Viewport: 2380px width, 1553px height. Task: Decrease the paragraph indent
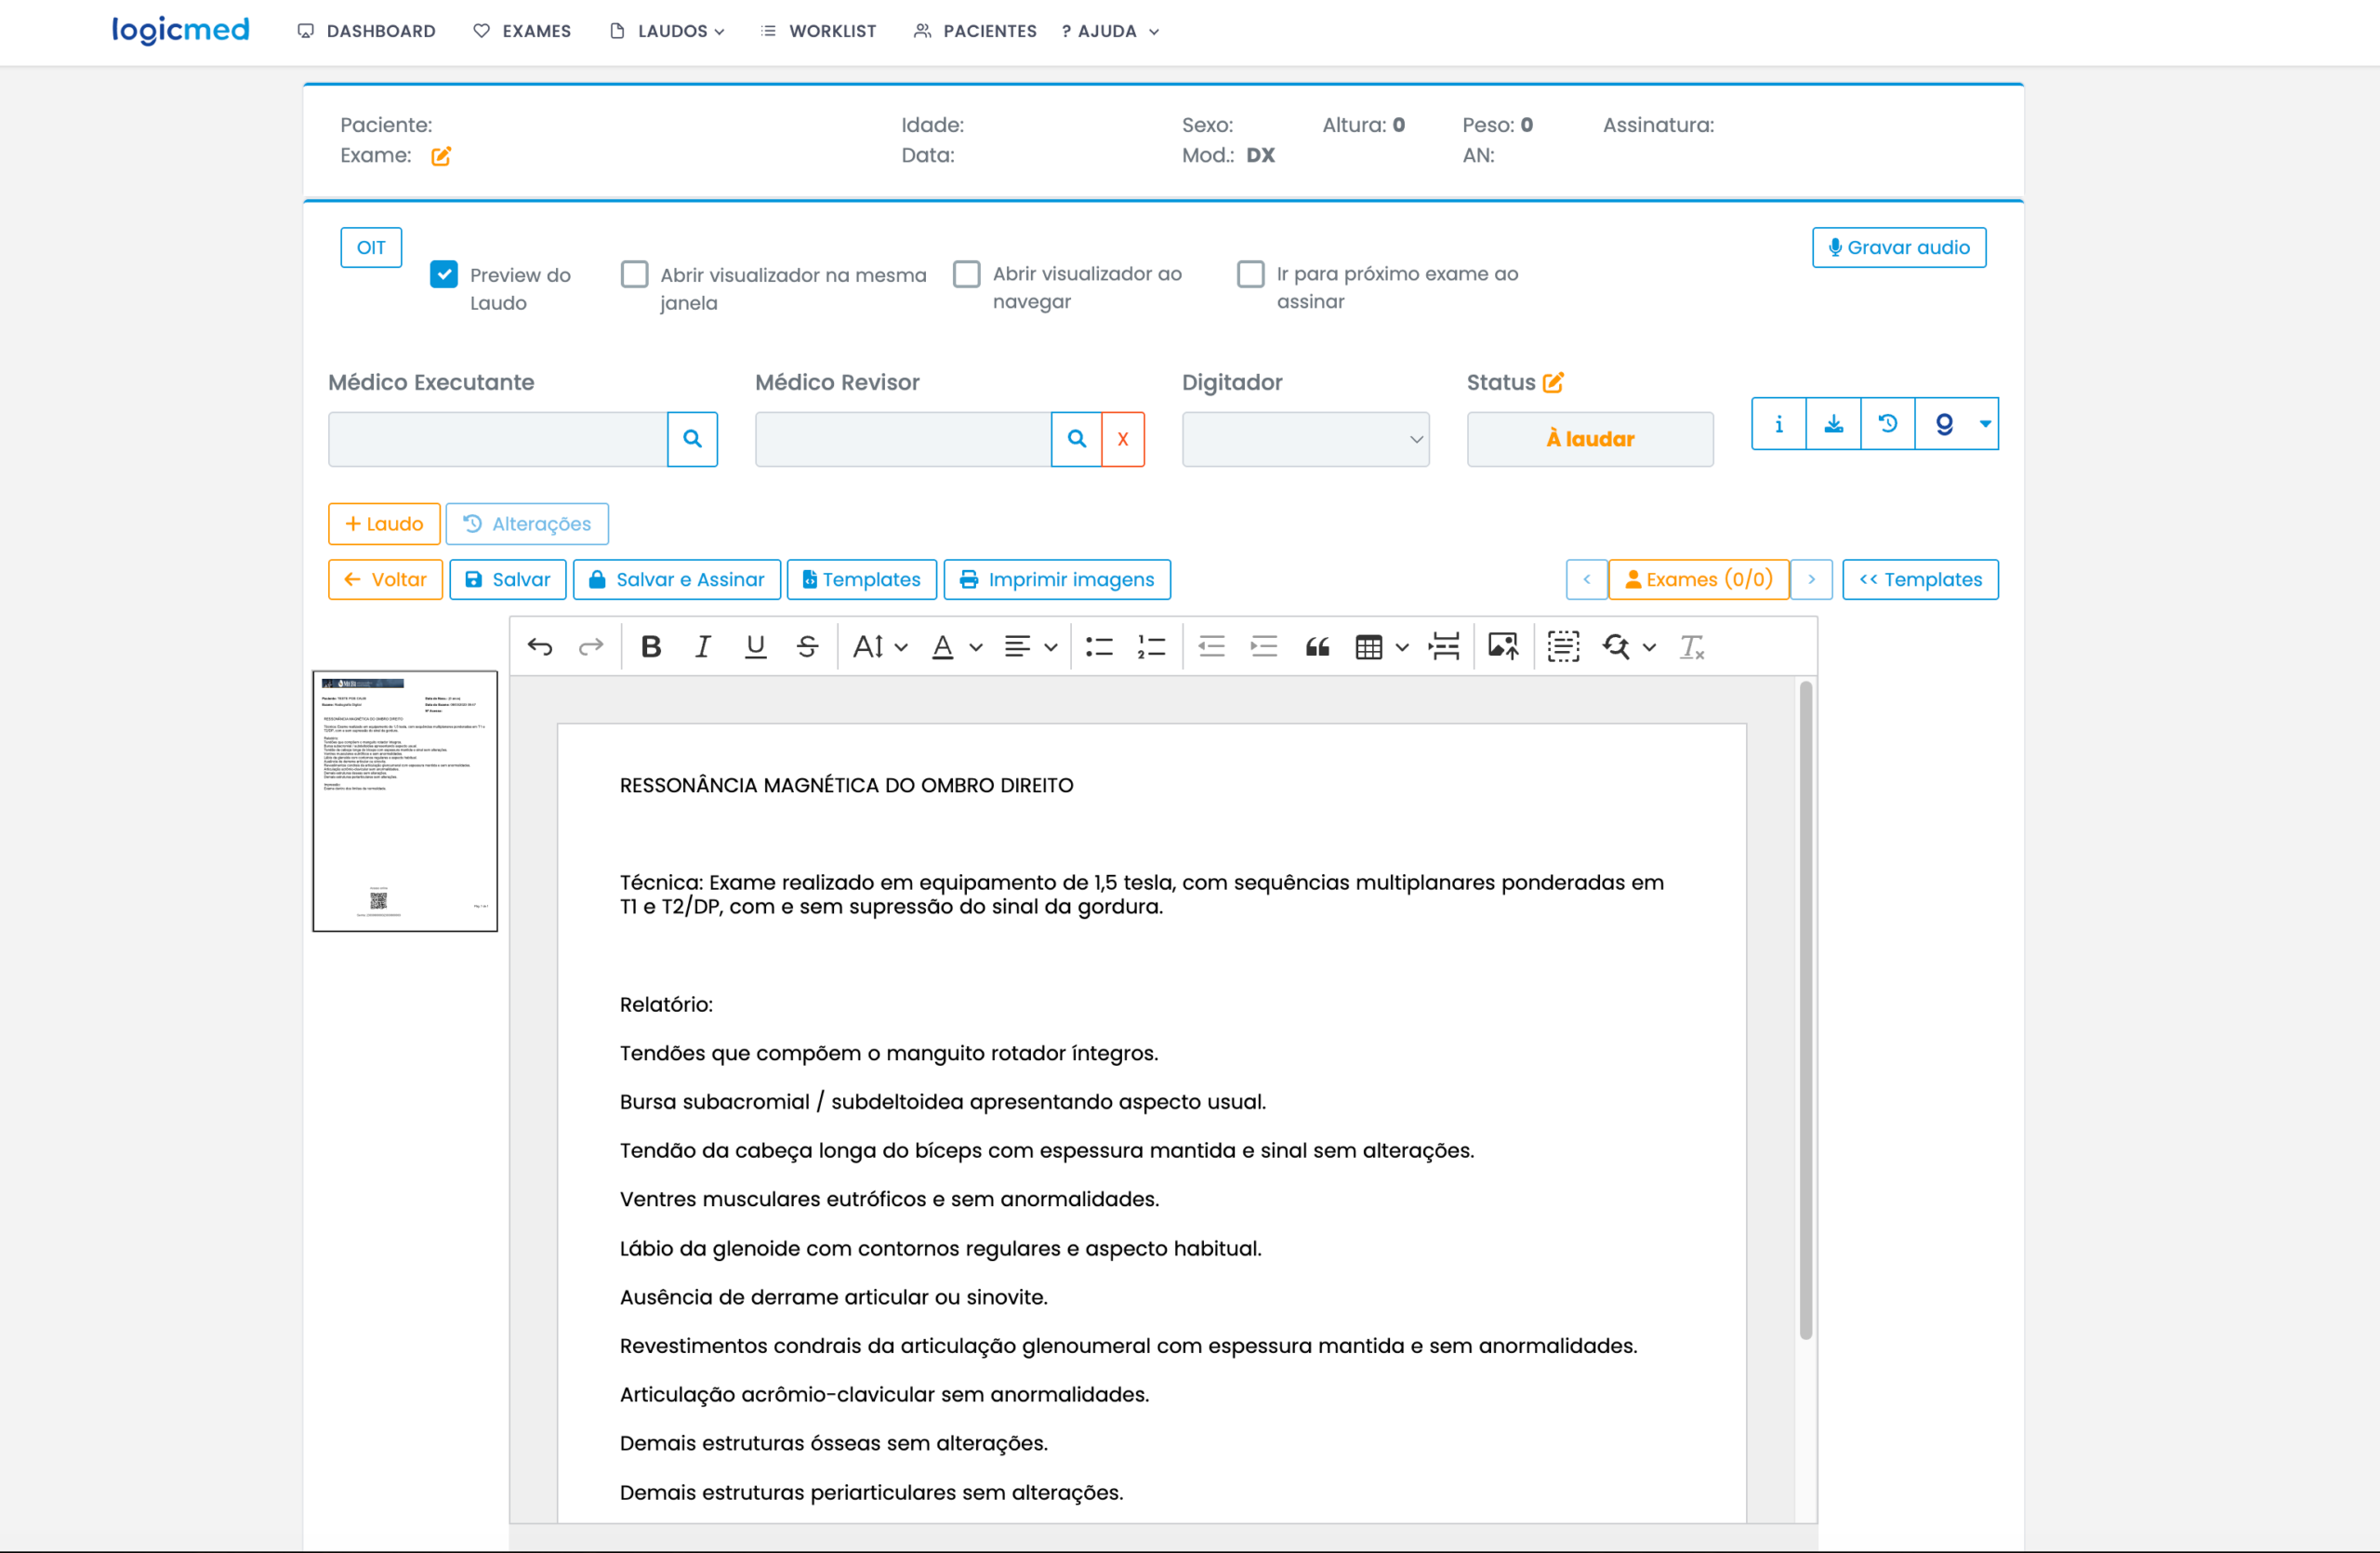tap(1212, 647)
